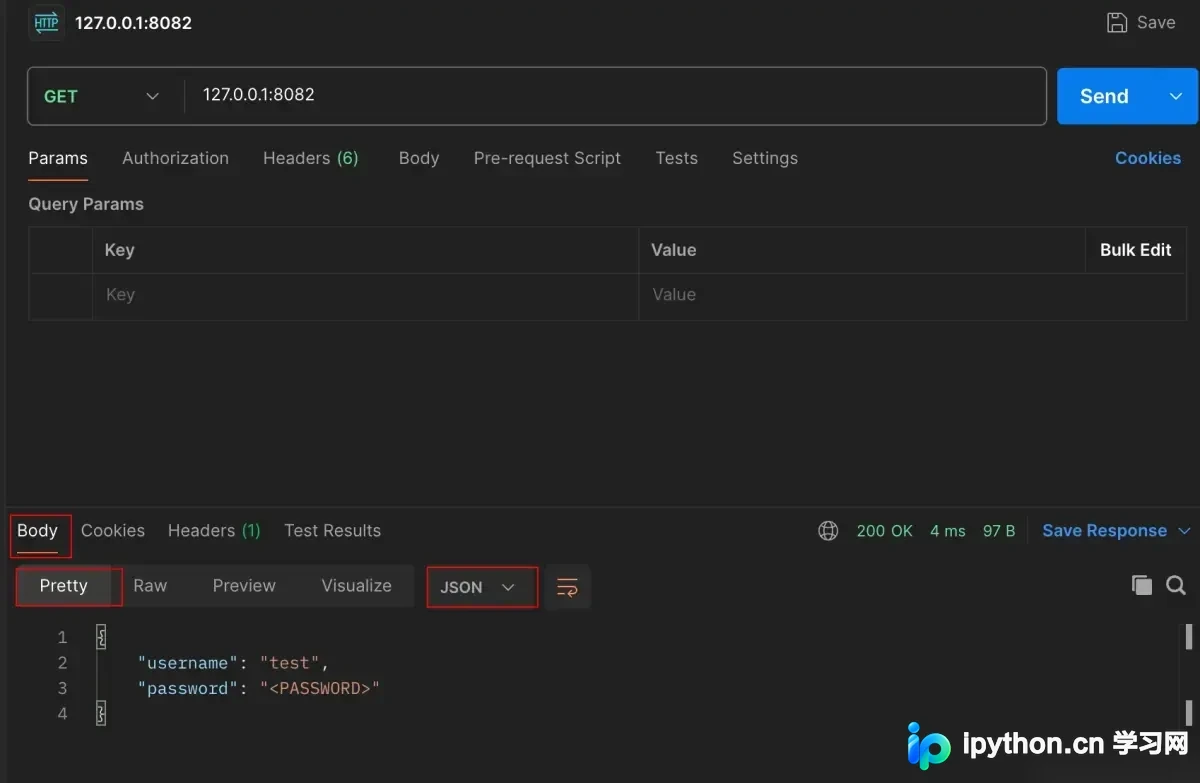Viewport: 1200px width, 783px height.
Task: Copy response body with the copy icon
Action: [x=1142, y=586]
